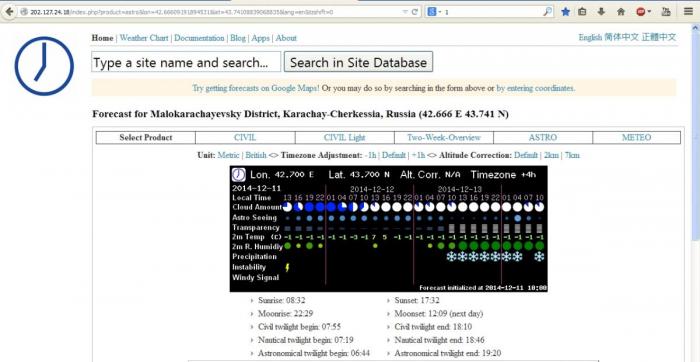Click the red Adblock stop icon
Screen dimensions: 700x362
tap(641, 12)
